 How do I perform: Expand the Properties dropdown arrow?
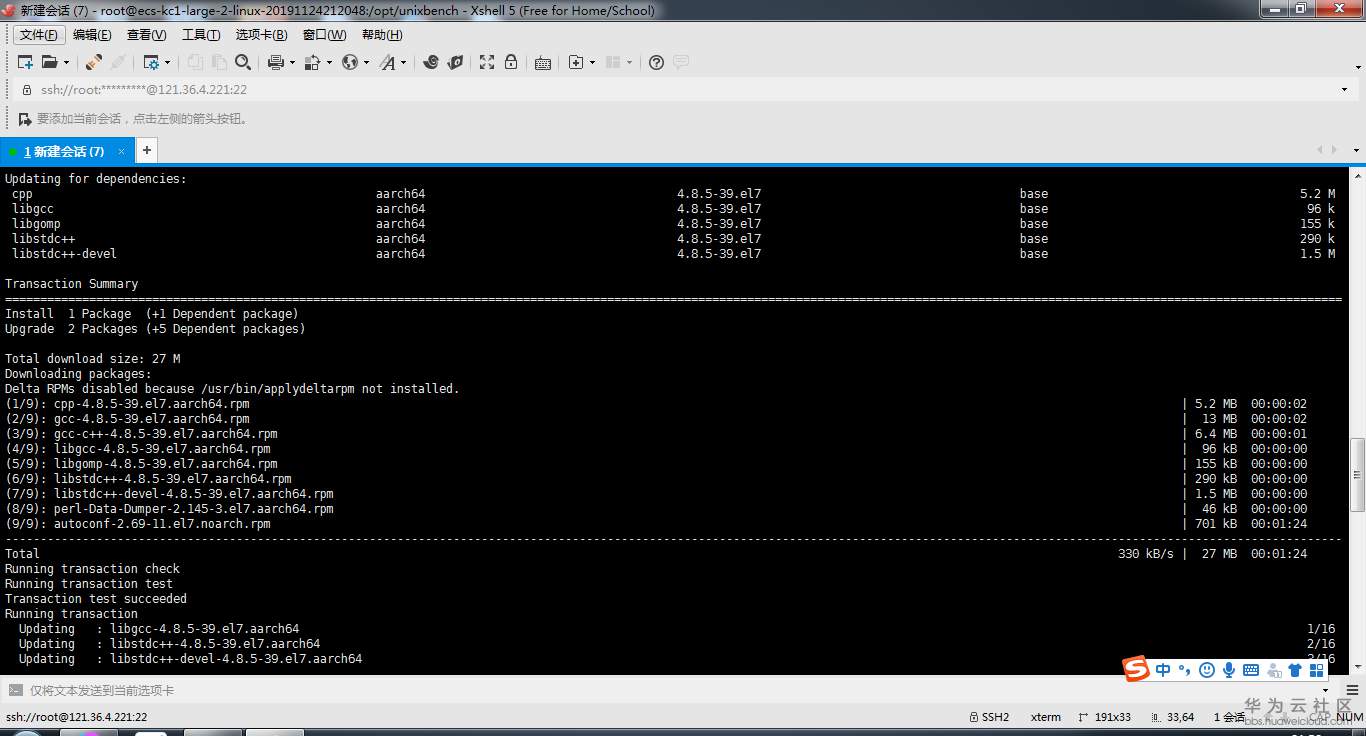click(167, 62)
